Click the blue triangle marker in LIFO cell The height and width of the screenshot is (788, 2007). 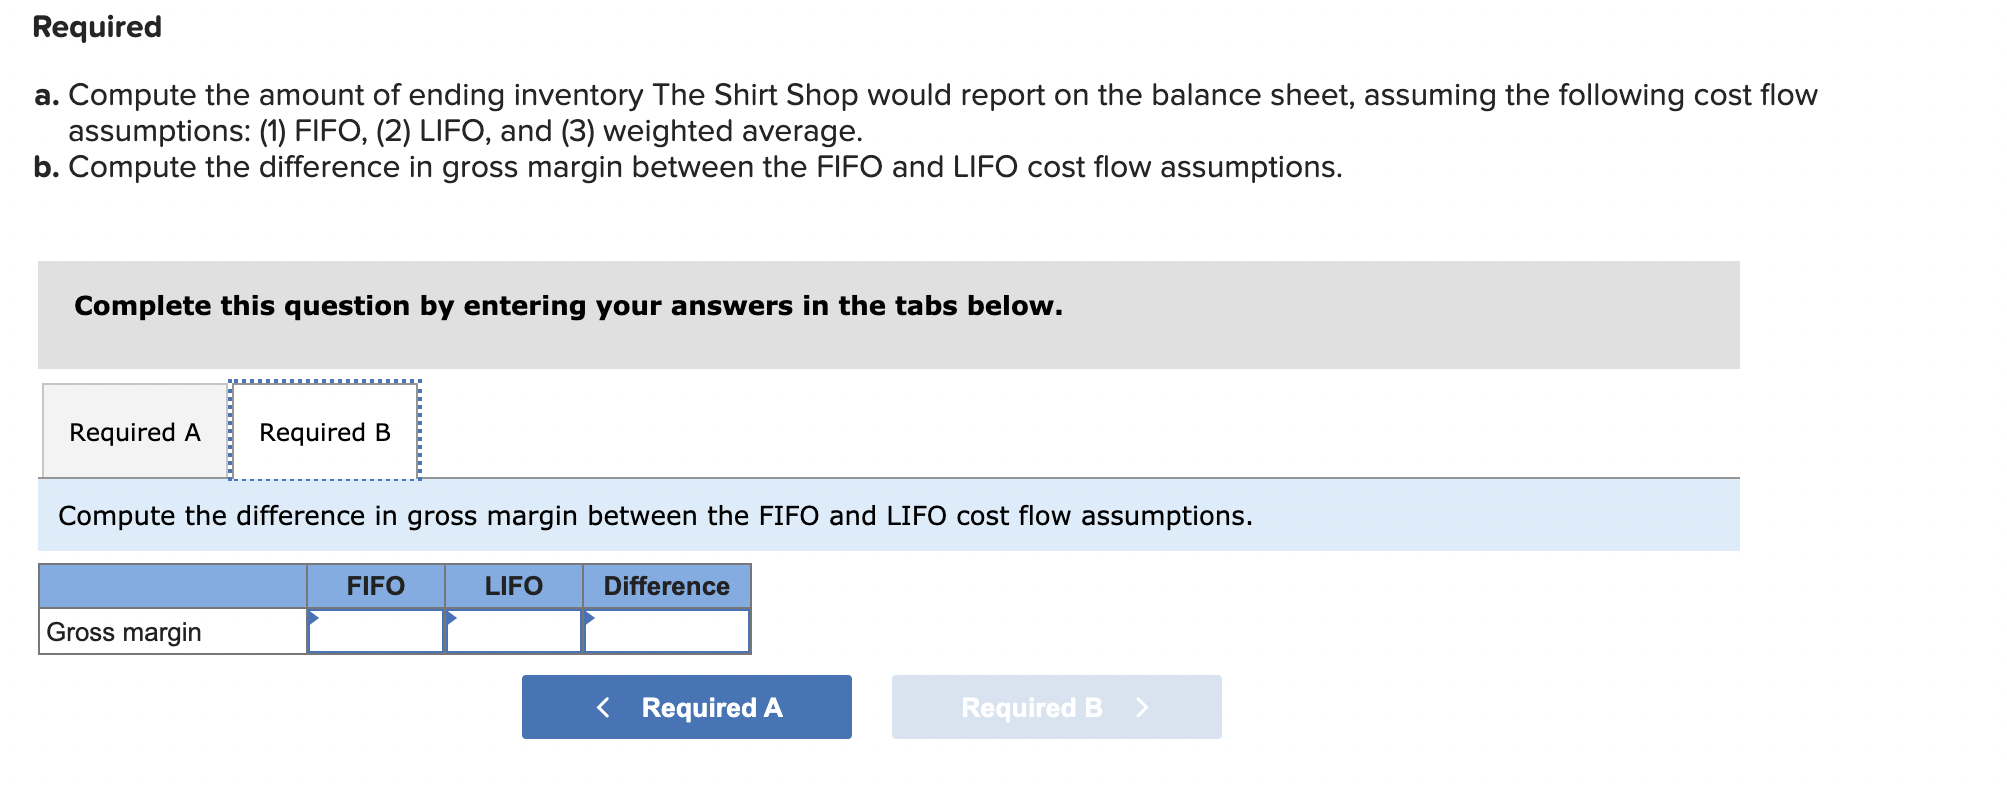coord(452,618)
